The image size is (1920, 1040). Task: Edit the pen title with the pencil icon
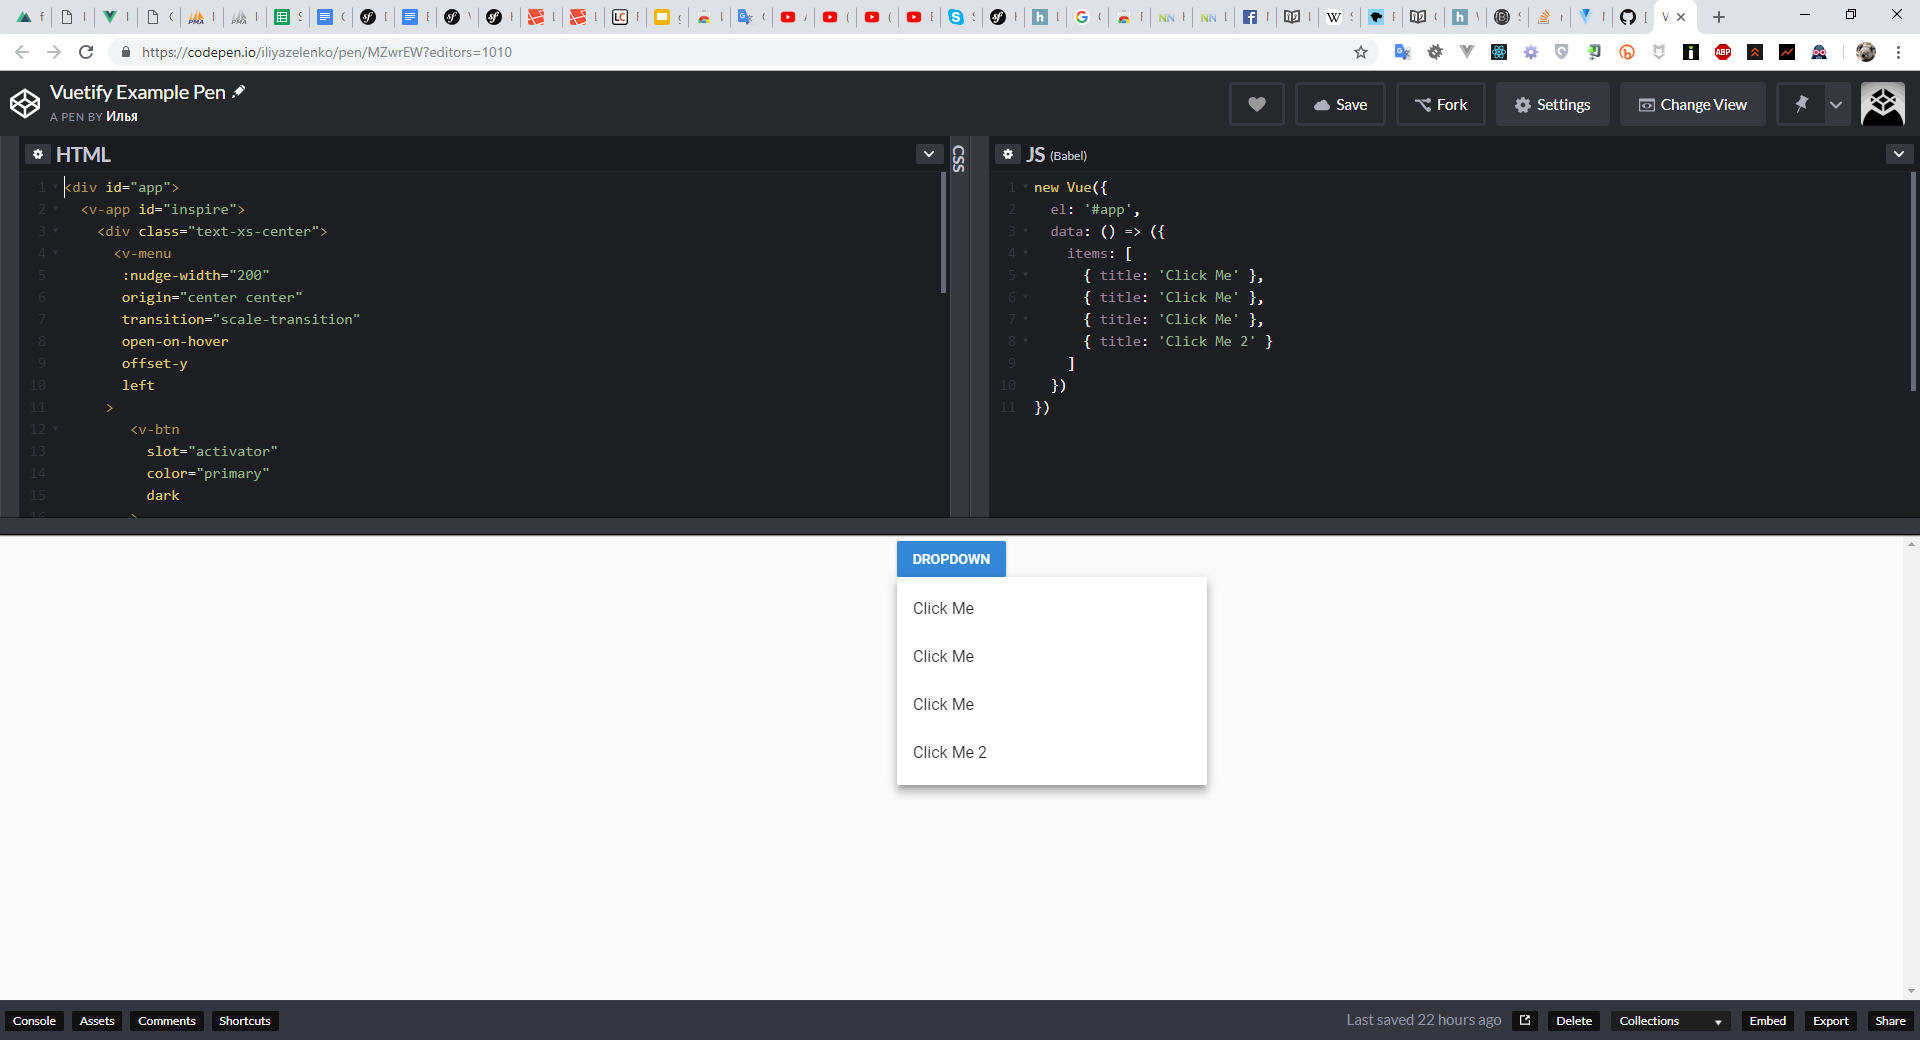point(239,92)
